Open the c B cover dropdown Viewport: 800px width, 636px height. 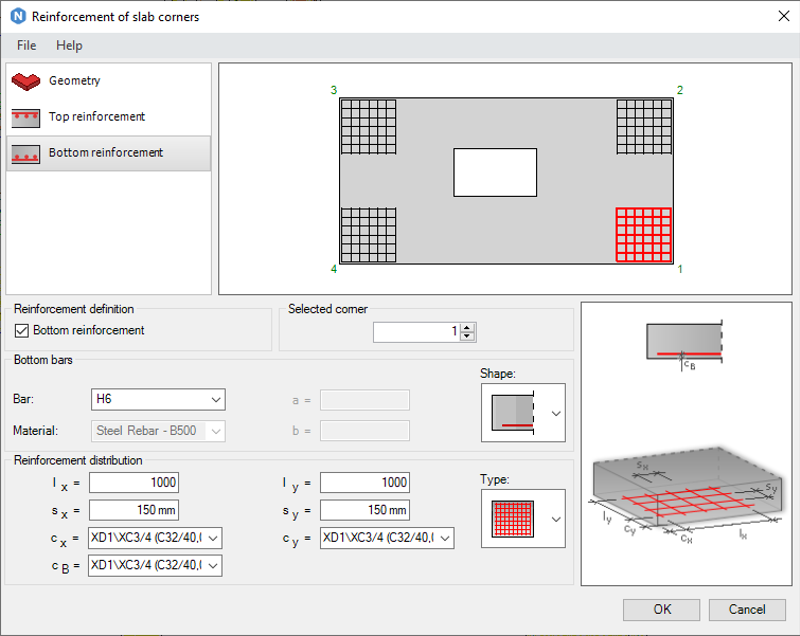[x=155, y=566]
